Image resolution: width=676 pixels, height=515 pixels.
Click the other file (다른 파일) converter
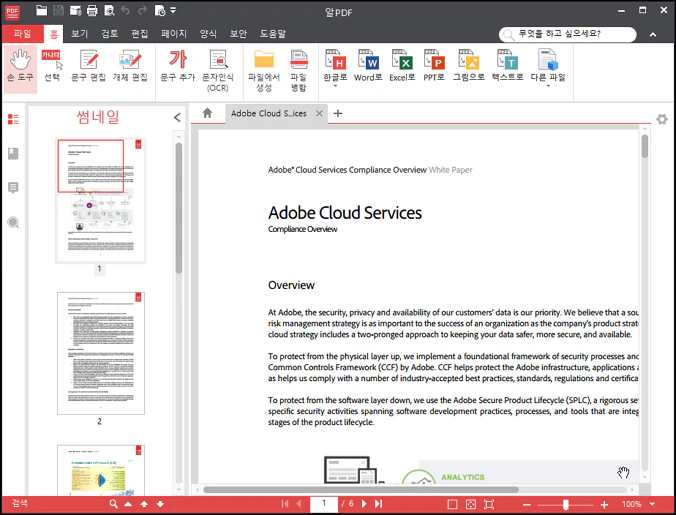click(x=548, y=65)
